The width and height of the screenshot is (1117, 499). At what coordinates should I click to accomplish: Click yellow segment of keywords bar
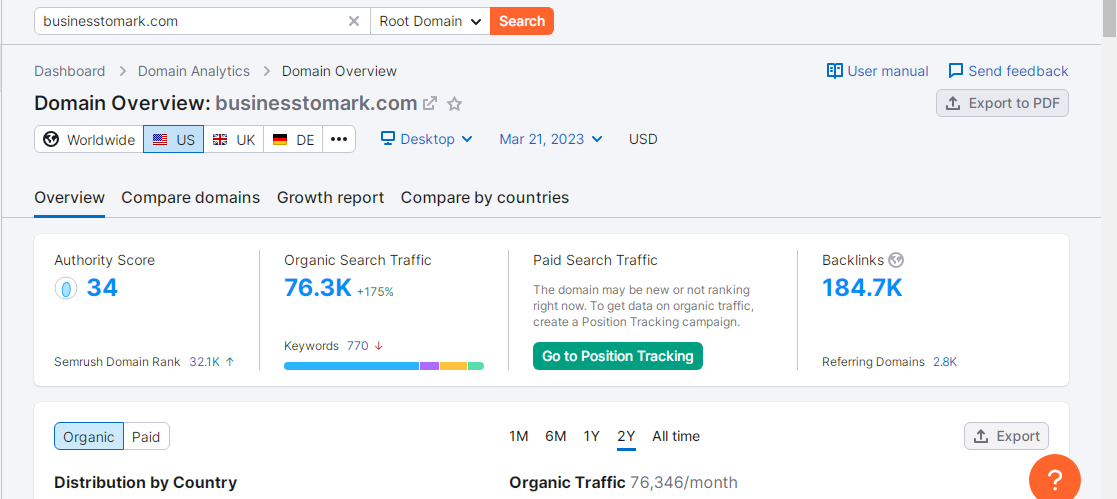453,366
